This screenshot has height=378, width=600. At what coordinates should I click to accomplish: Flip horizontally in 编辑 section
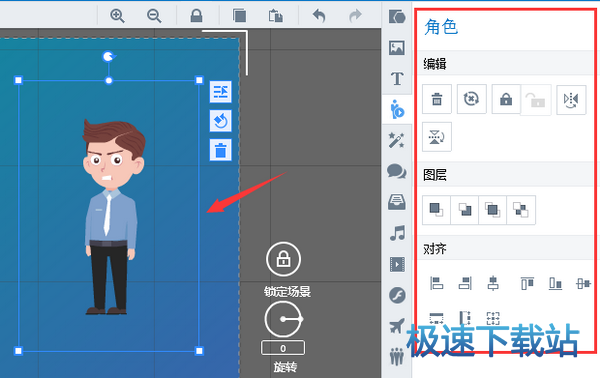coord(571,100)
